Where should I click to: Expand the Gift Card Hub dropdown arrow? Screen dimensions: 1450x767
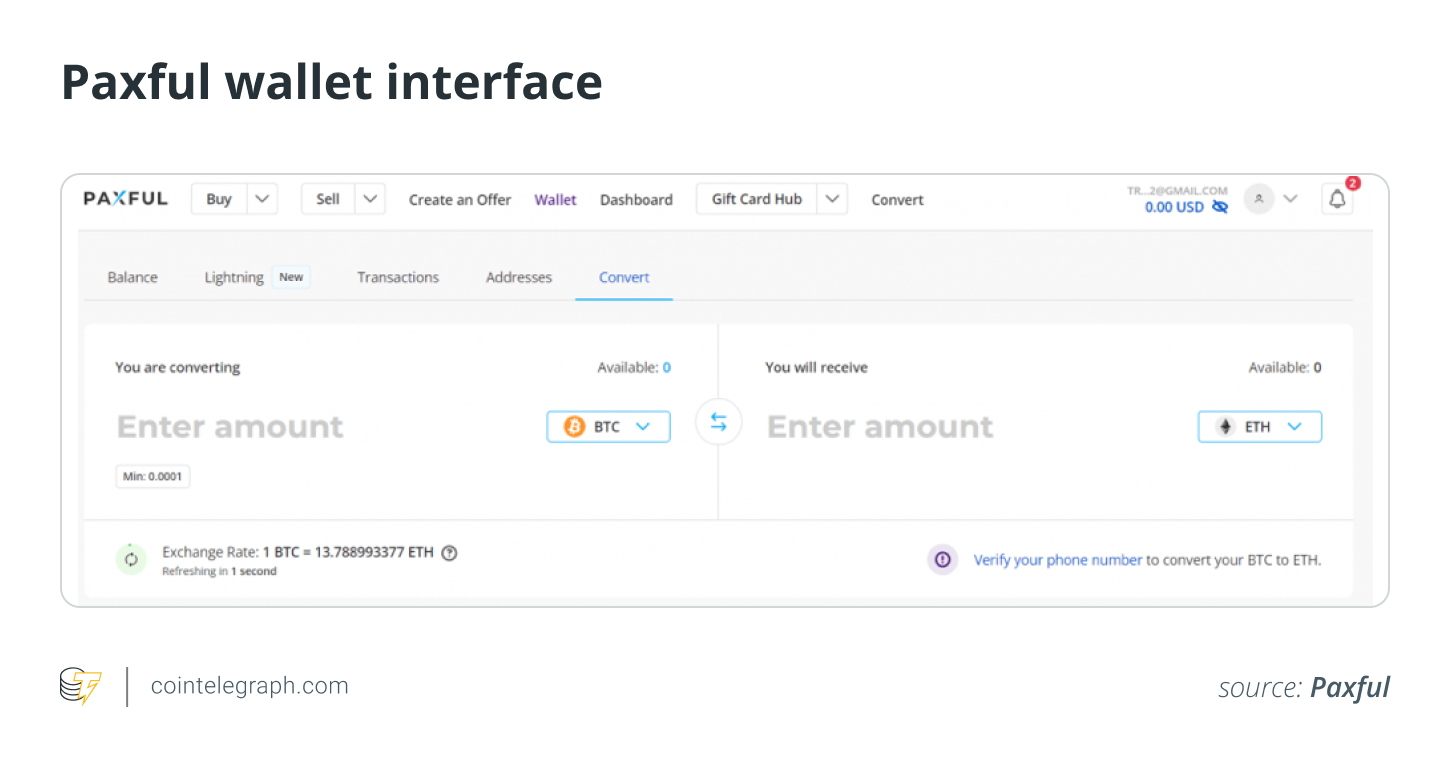[832, 199]
